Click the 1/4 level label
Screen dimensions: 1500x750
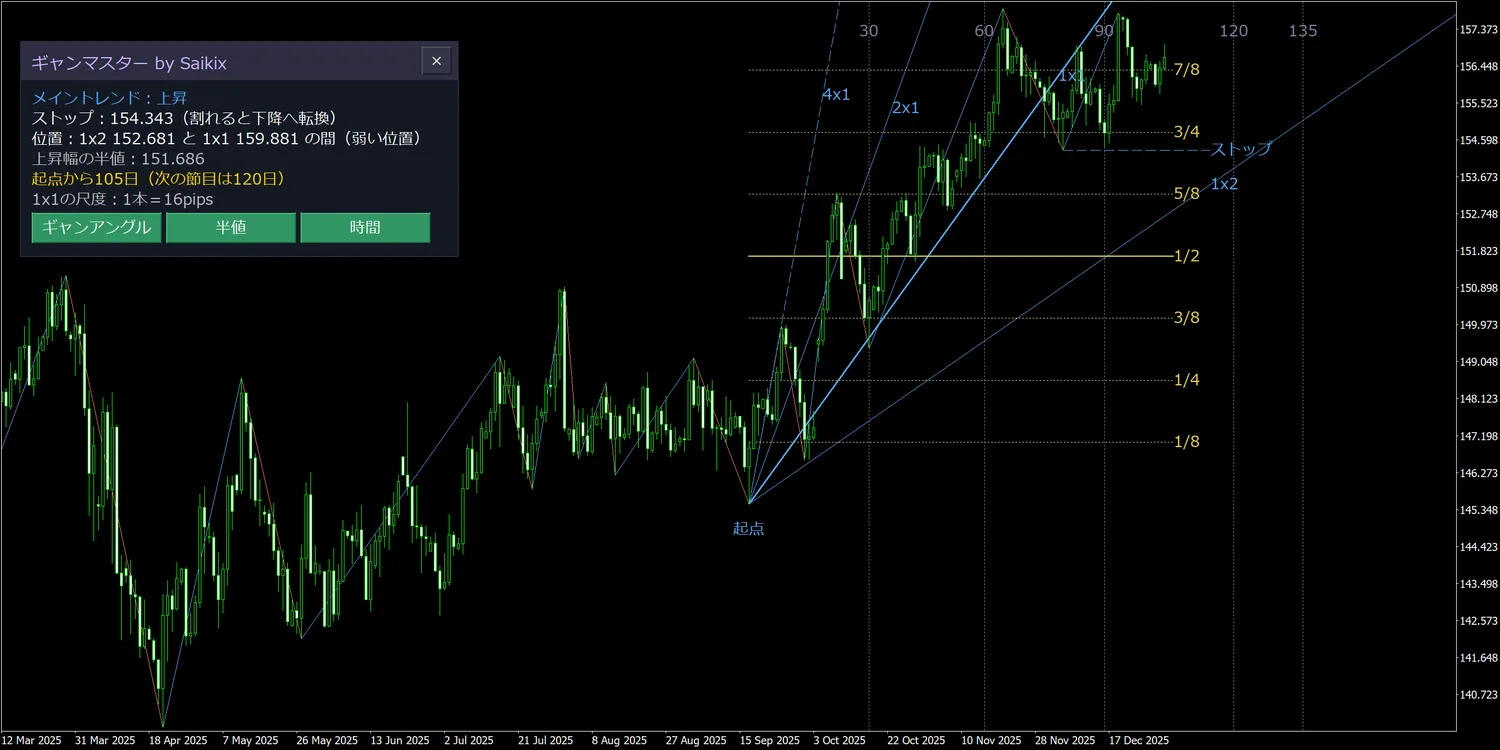(1187, 380)
